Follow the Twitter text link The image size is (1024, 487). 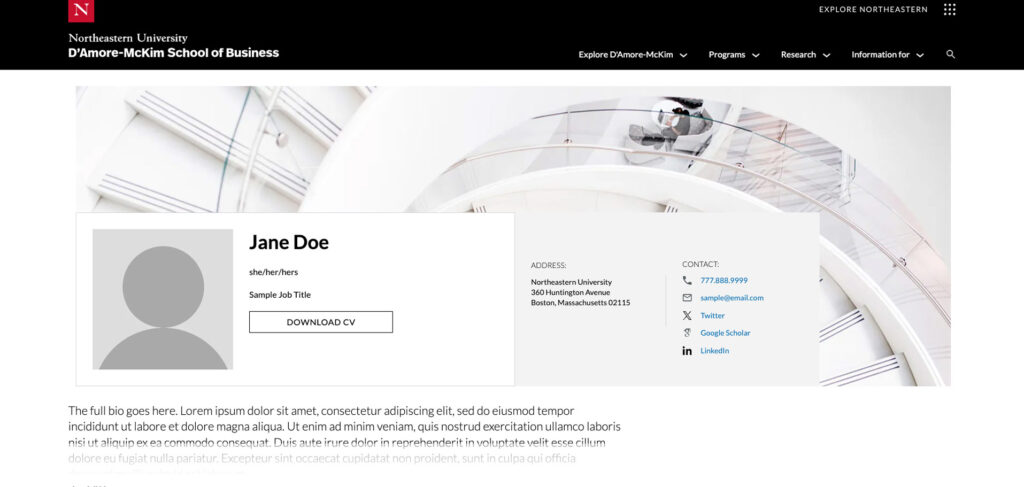click(712, 315)
